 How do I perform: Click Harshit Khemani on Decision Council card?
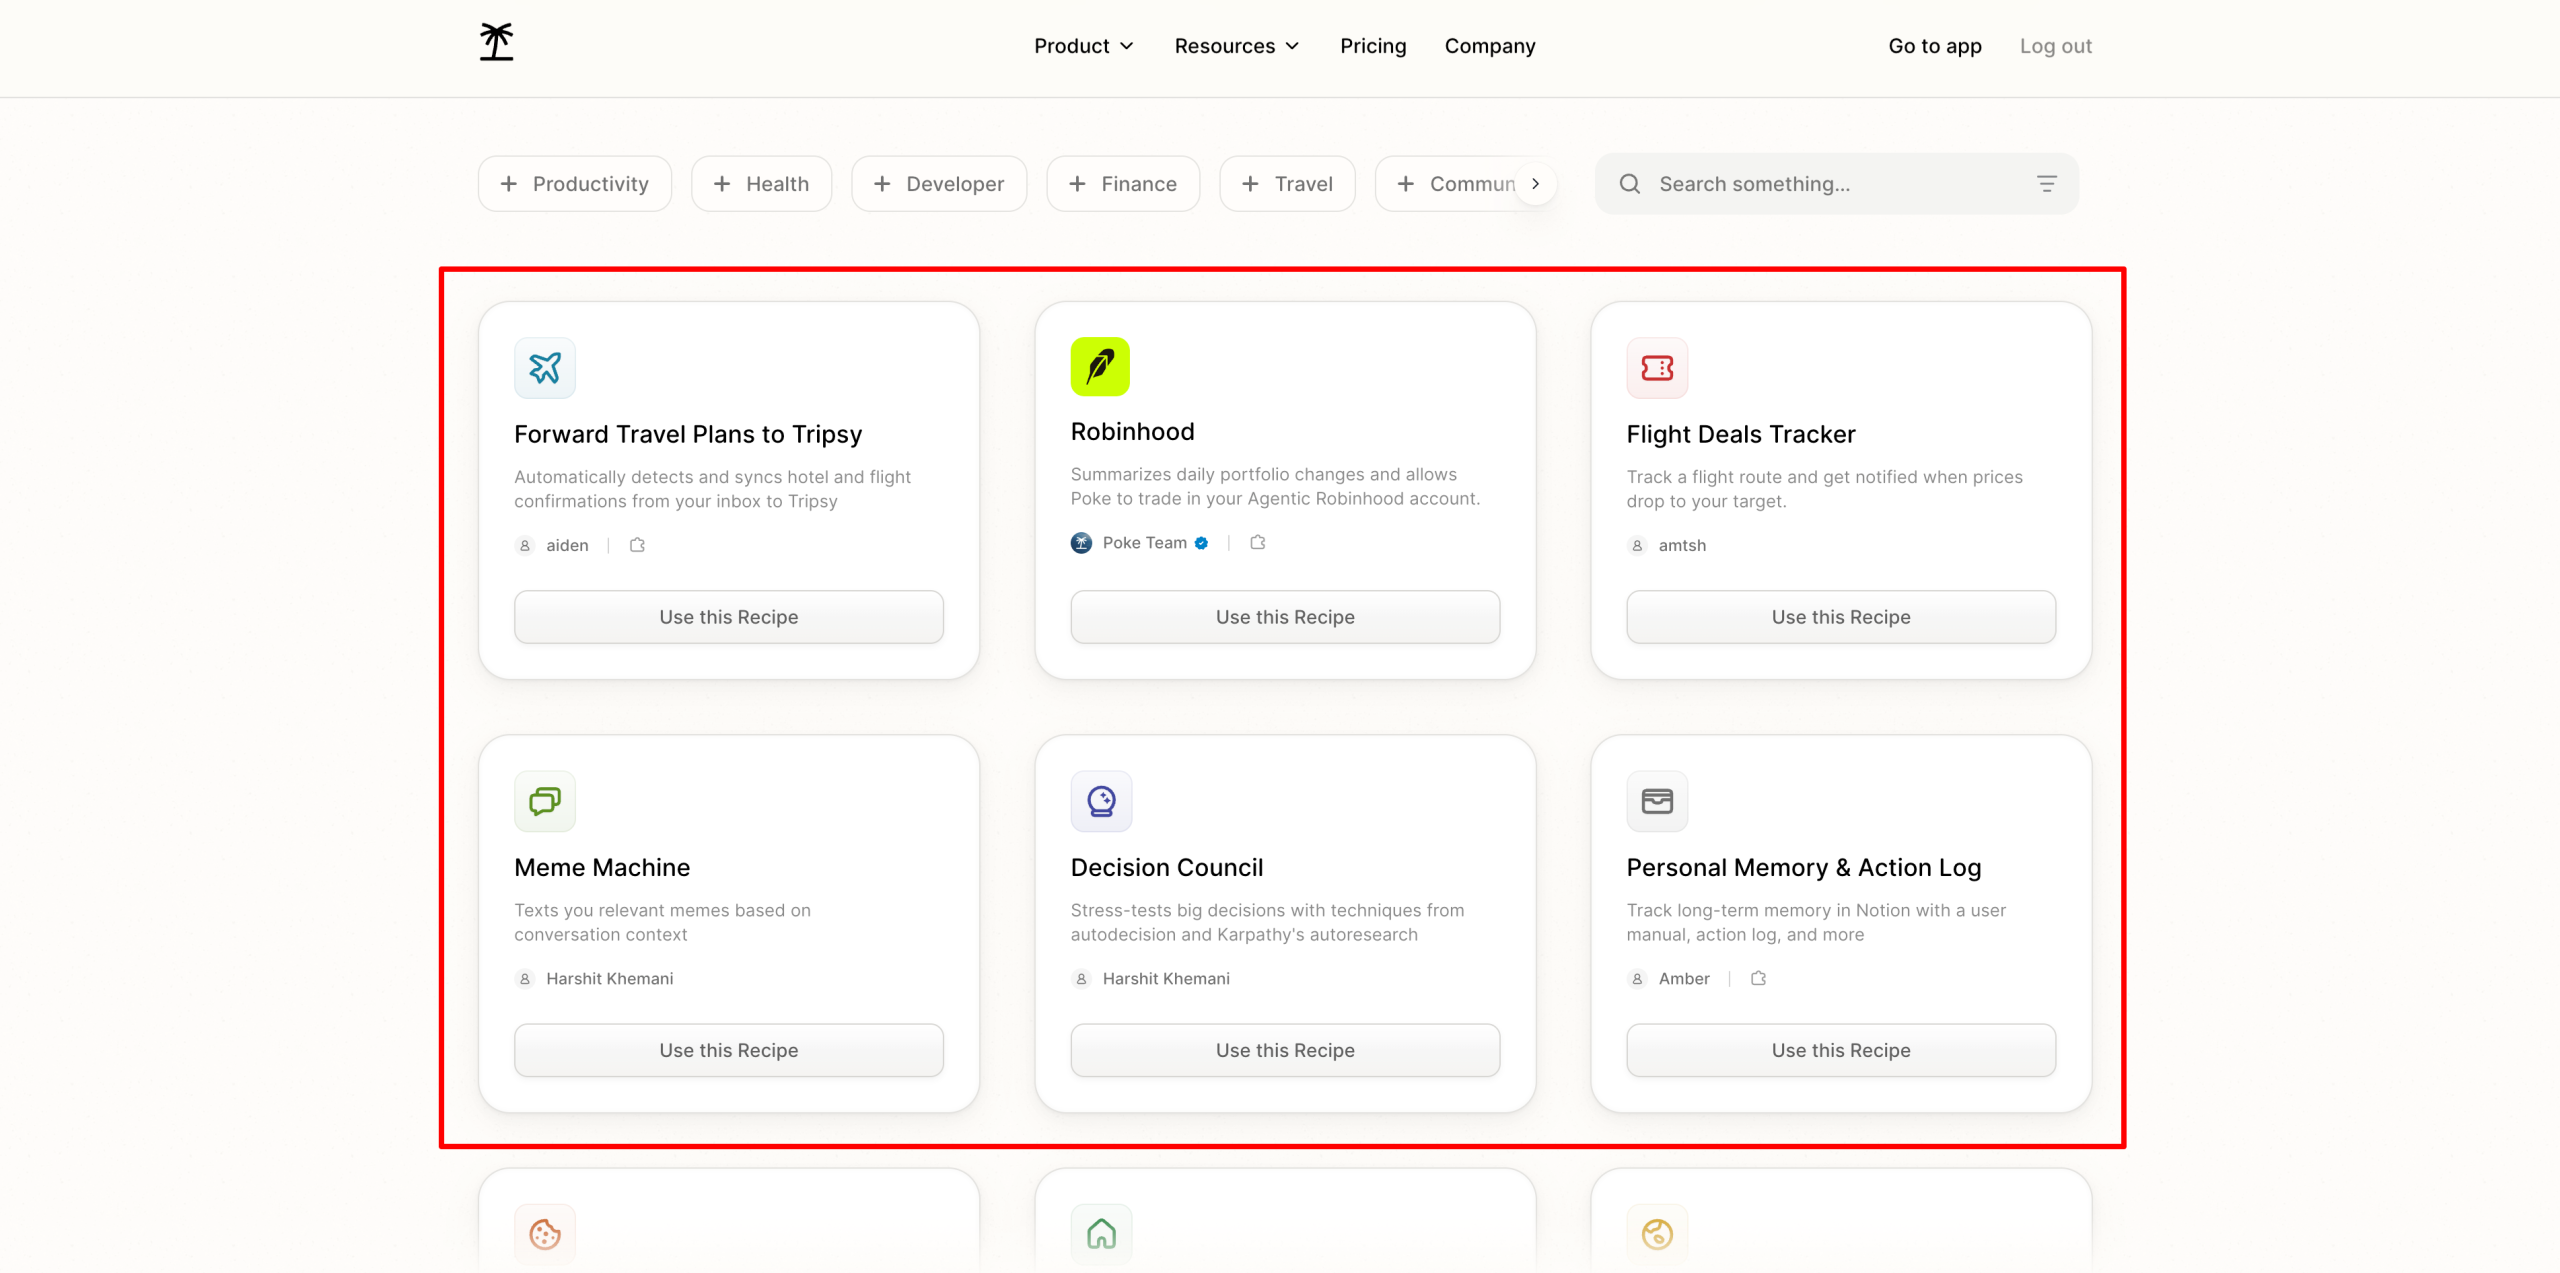(1166, 978)
